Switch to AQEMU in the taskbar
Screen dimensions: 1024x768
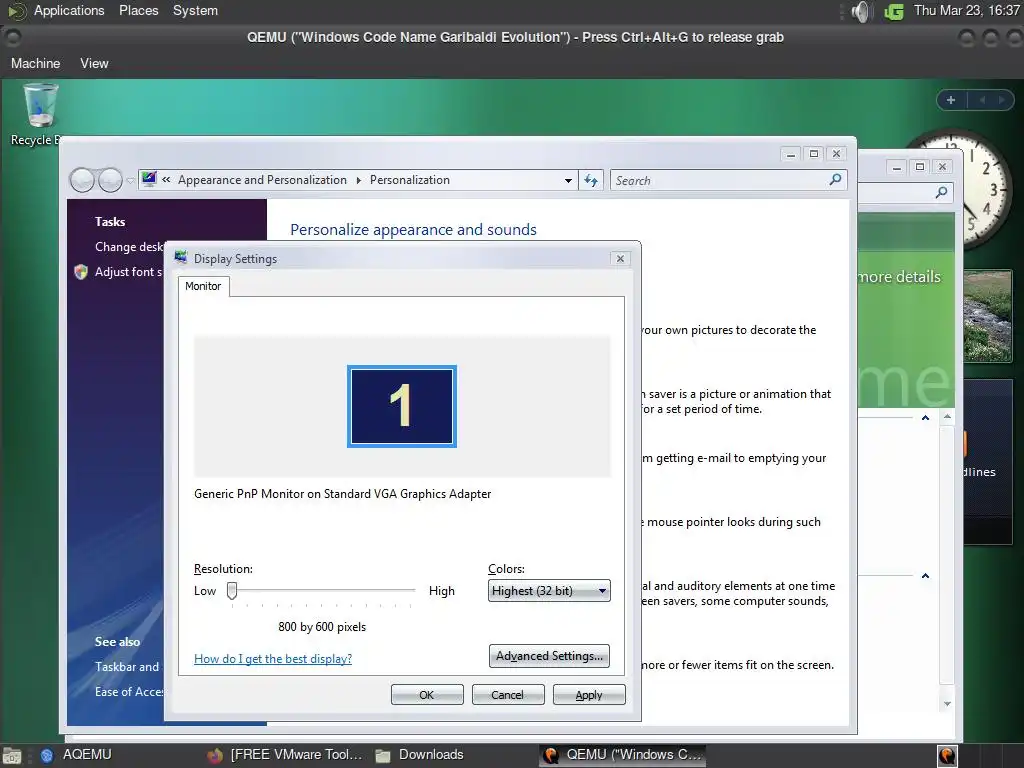coord(76,755)
